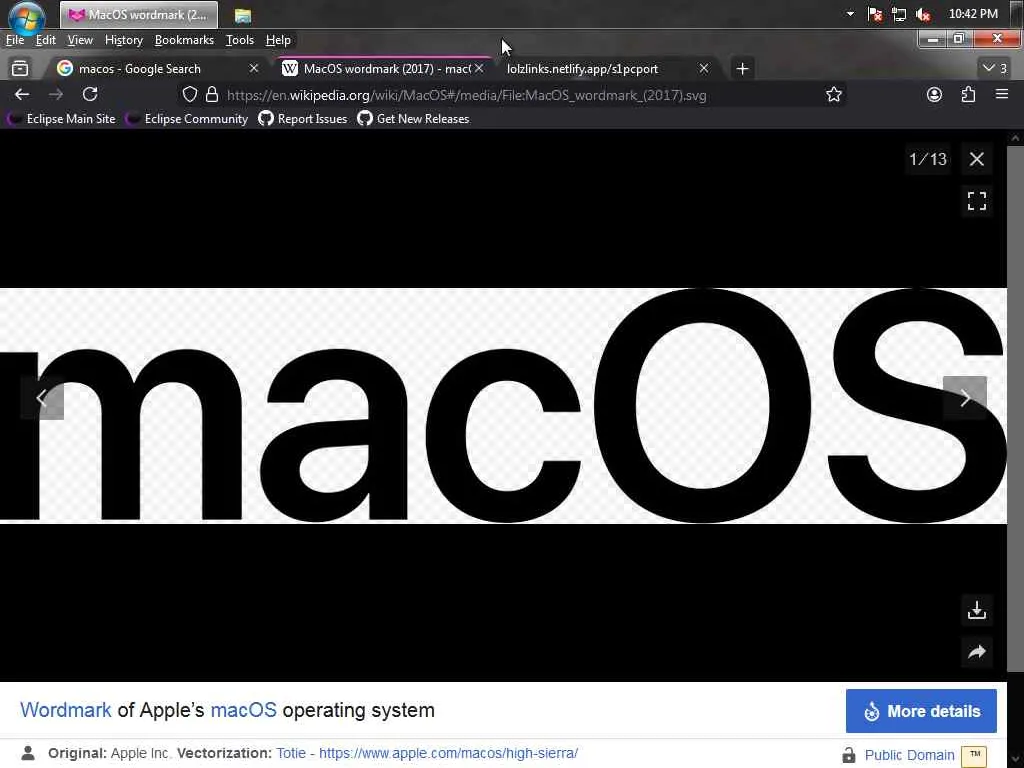The image size is (1024, 768).
Task: Click the taskbar clock showing 10:42 PM
Action: click(973, 14)
